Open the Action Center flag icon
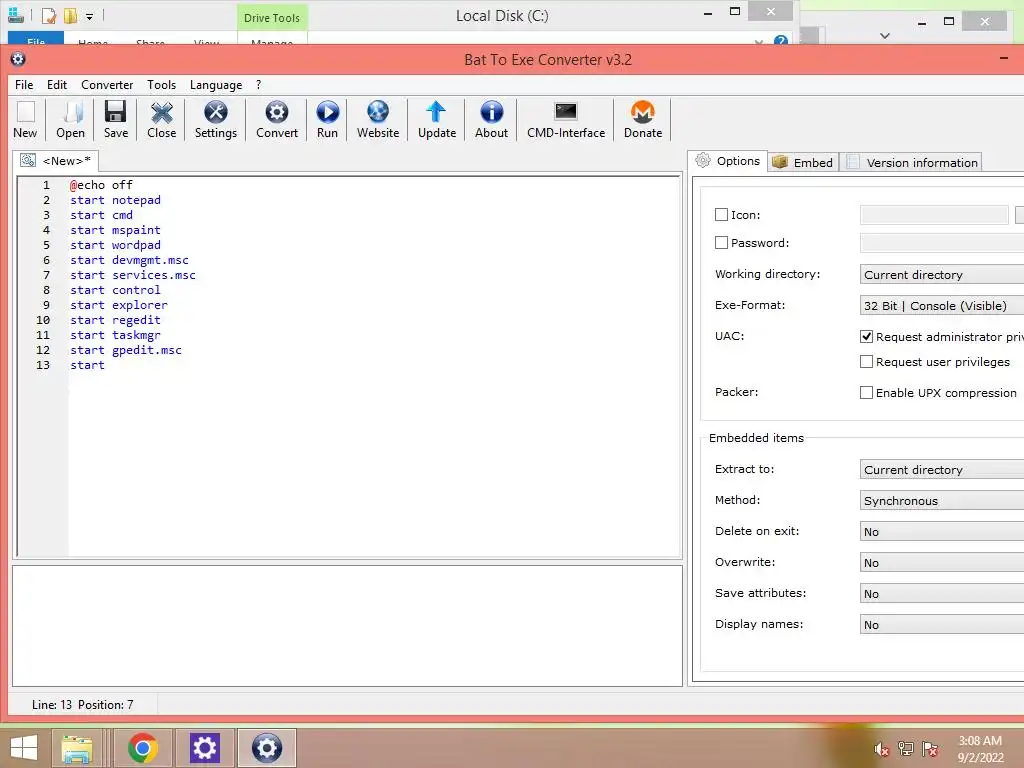 (930, 748)
